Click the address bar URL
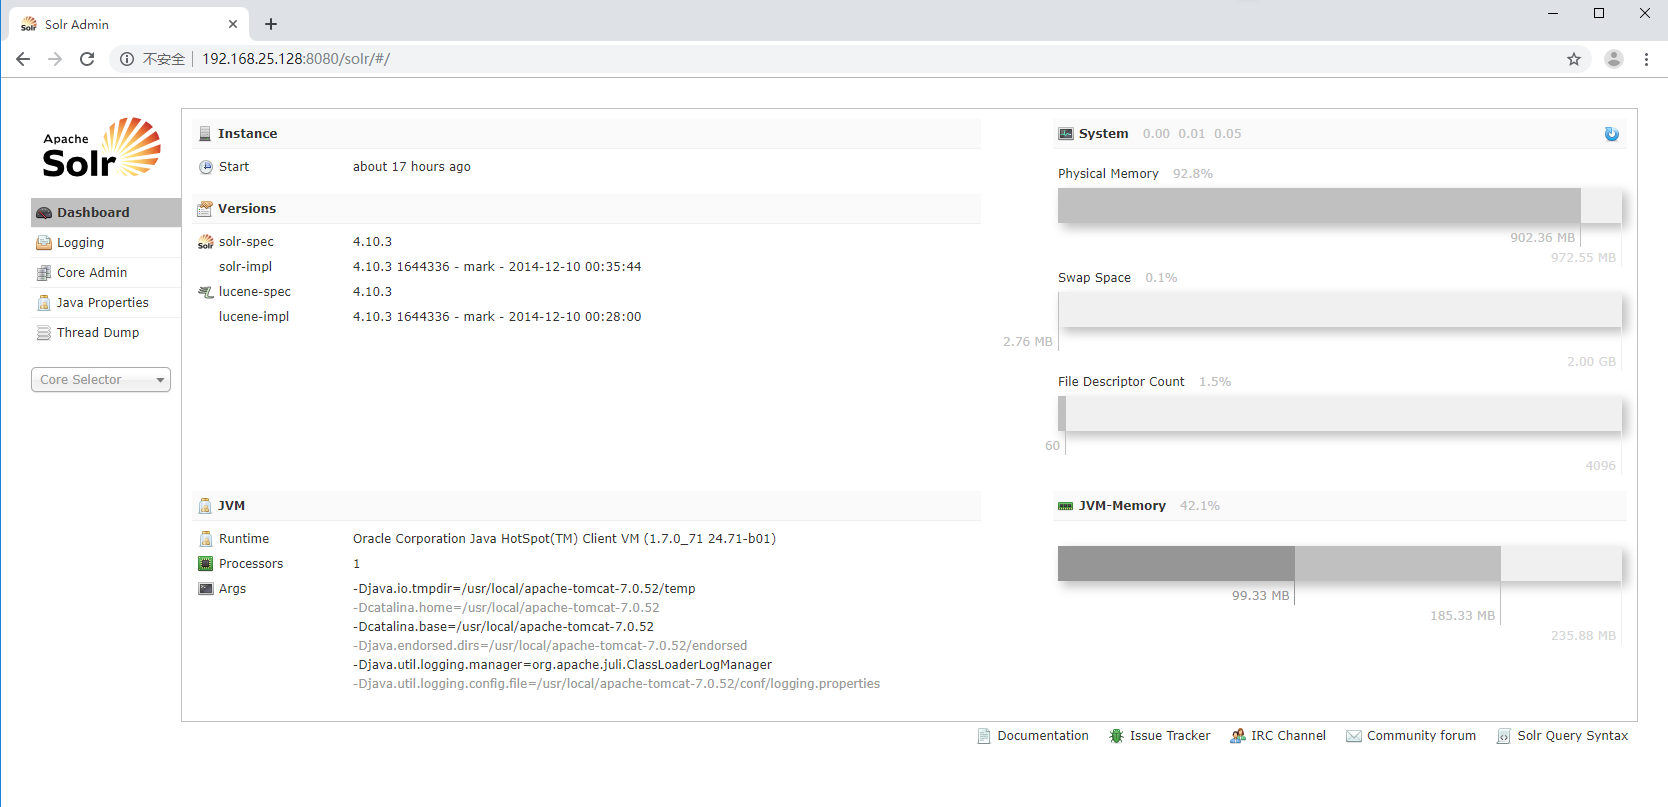Viewport: 1668px width, 807px height. [296, 59]
